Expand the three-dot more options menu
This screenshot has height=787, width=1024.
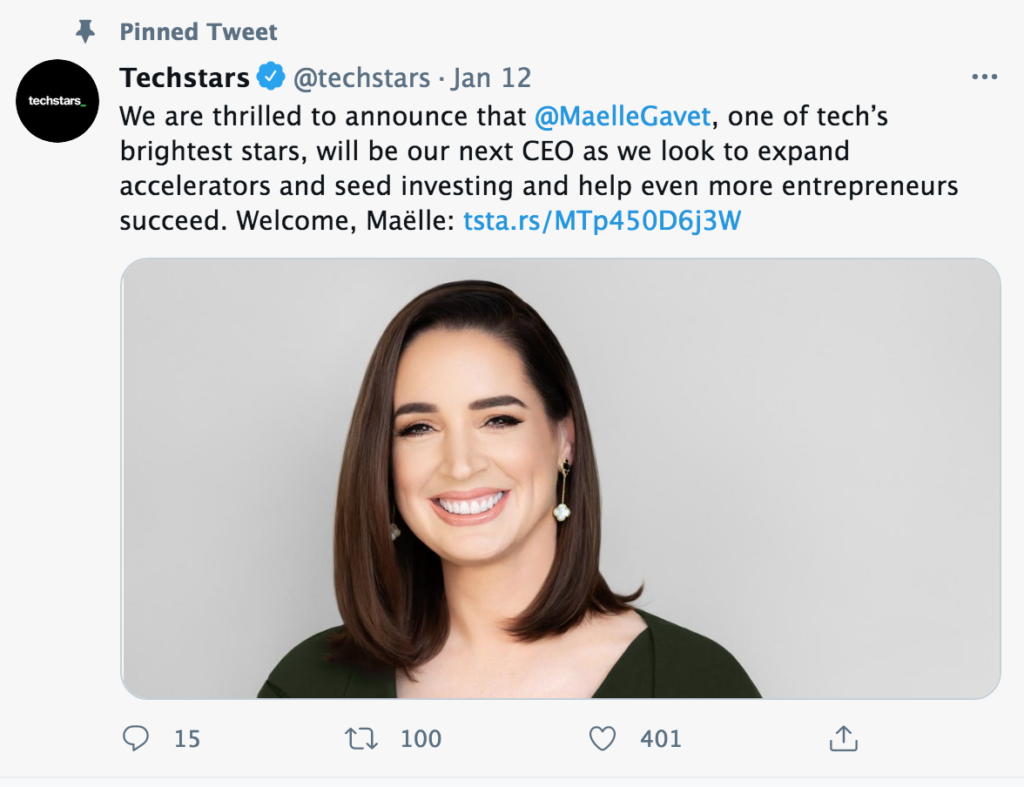[x=984, y=77]
